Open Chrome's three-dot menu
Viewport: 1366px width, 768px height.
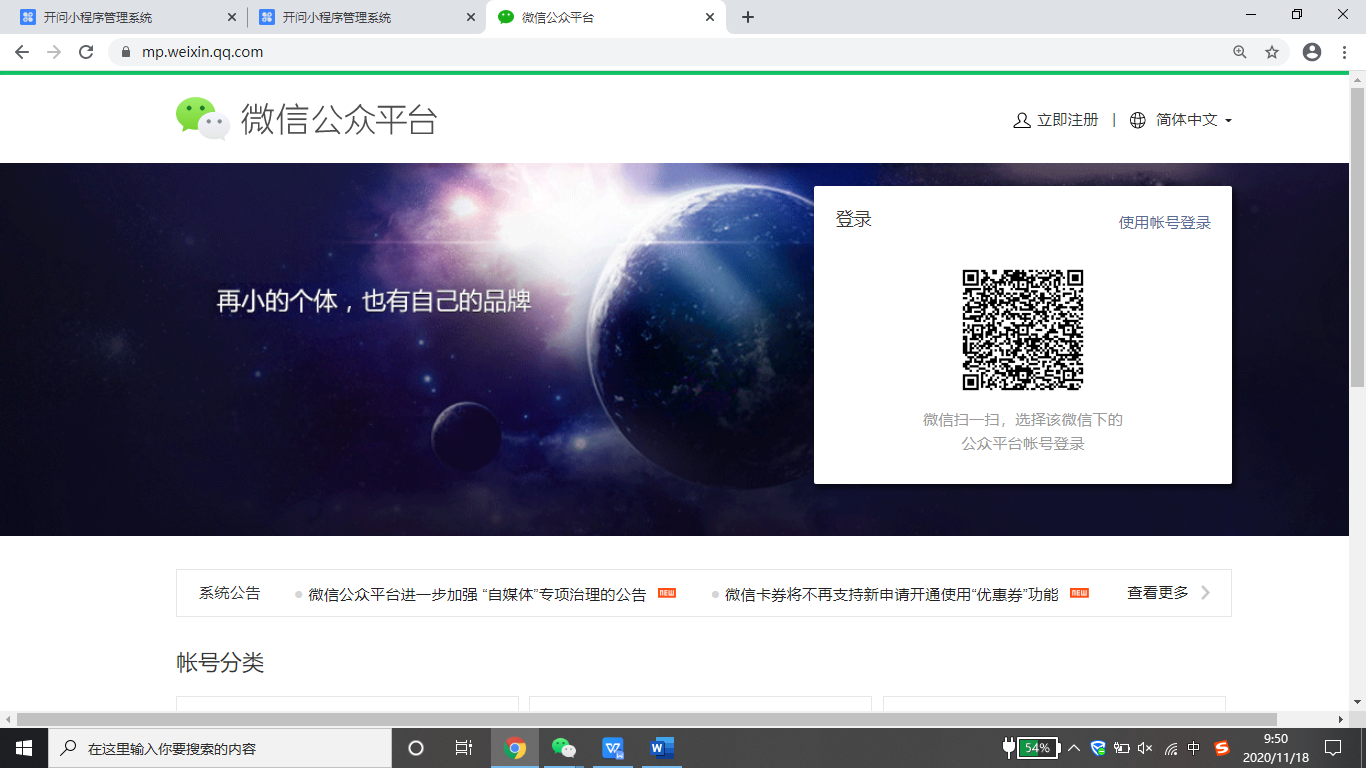(1345, 52)
